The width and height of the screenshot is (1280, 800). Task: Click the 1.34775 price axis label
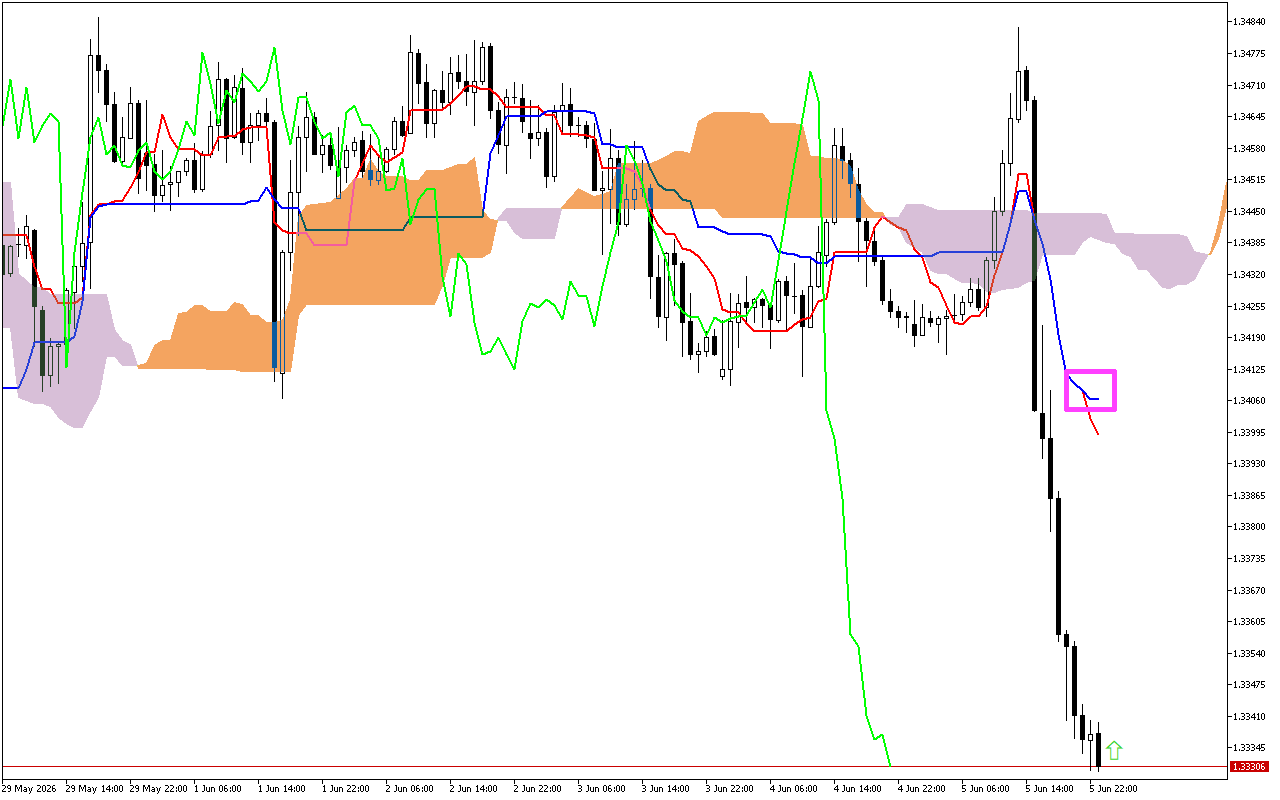pos(1250,54)
